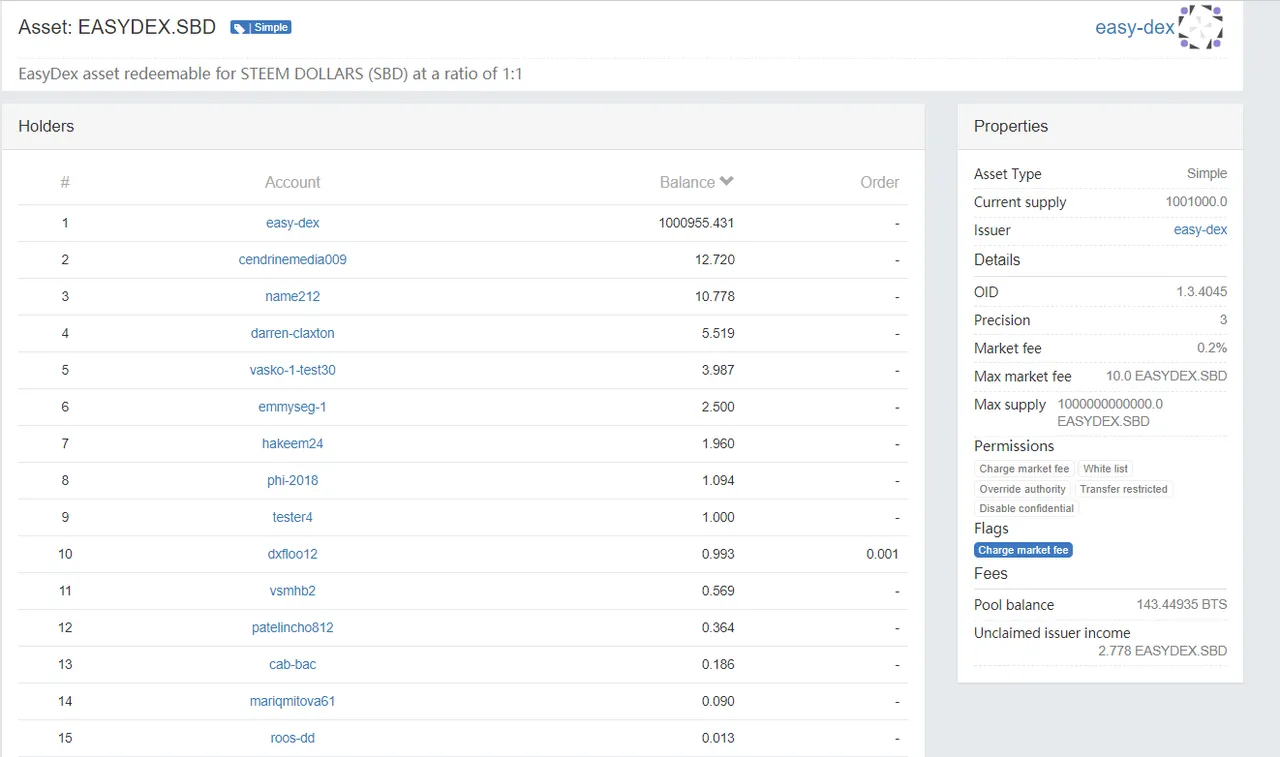Viewport: 1280px width, 757px height.
Task: Select the Pool balance value 143.44935 BTS
Action: pos(1182,605)
